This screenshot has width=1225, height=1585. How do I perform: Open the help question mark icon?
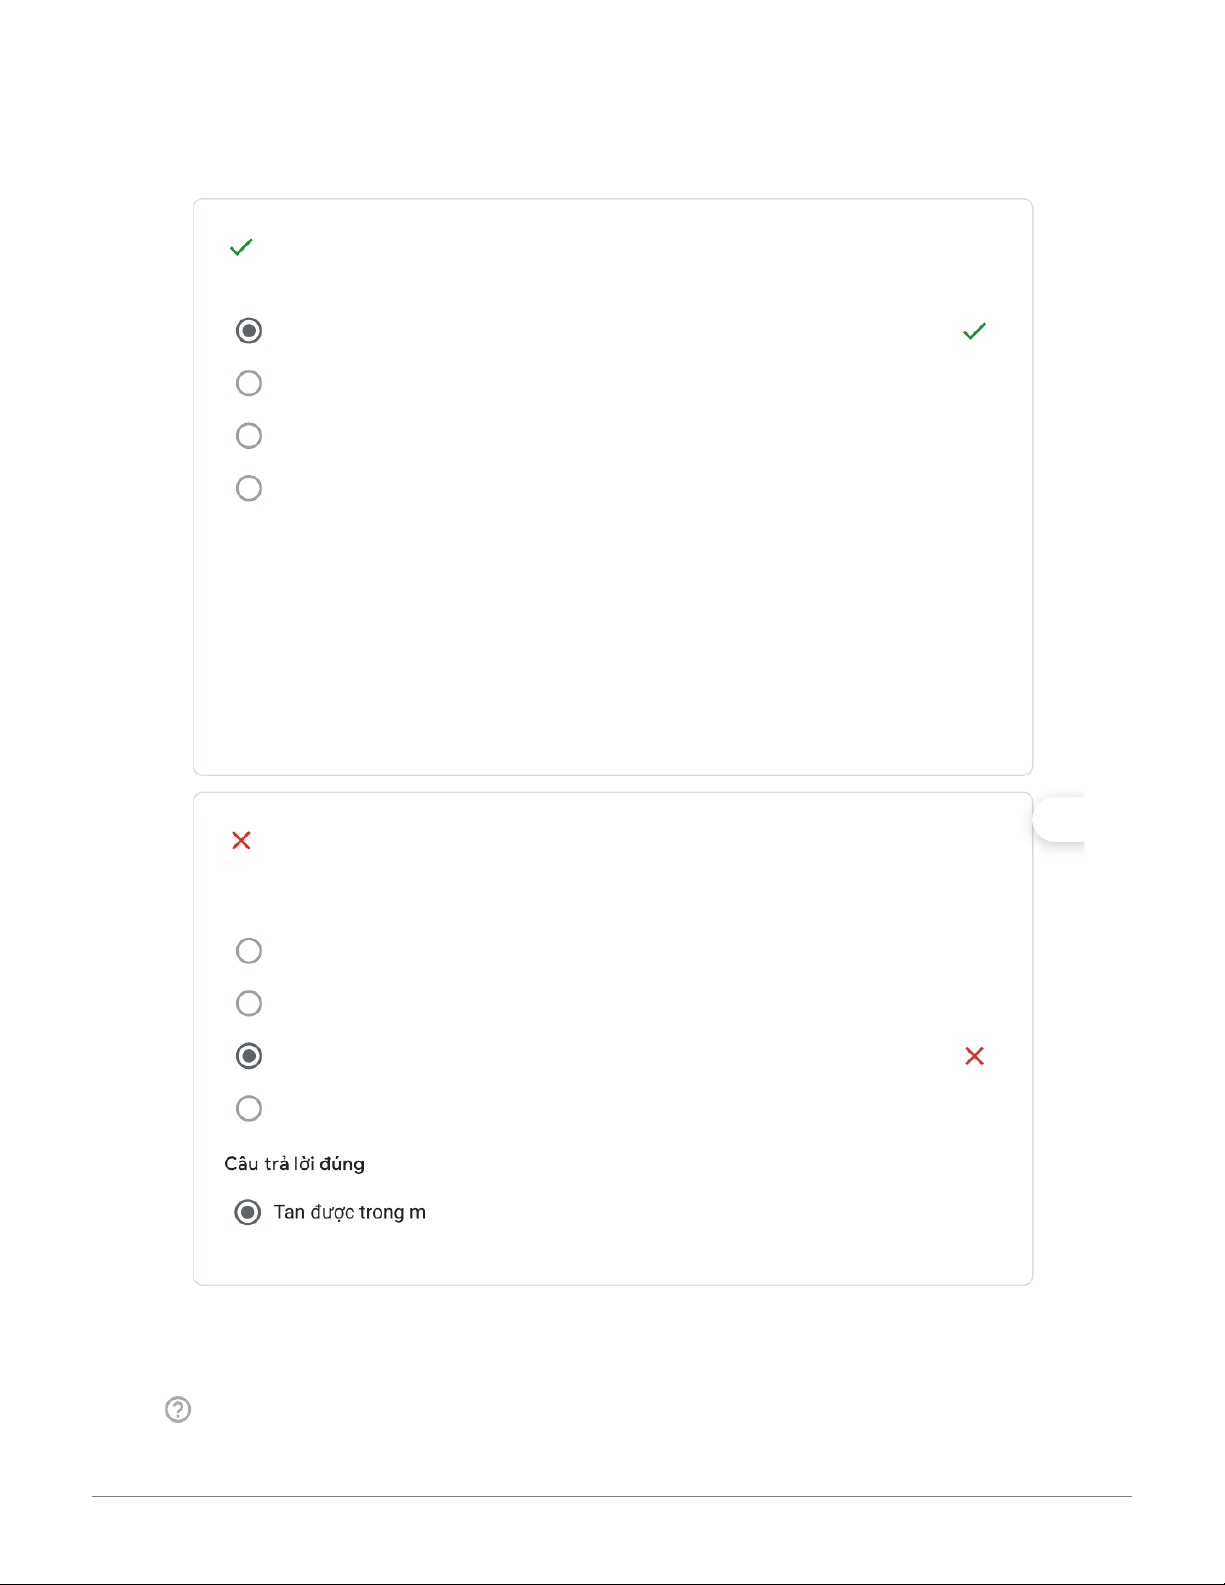(x=178, y=1409)
